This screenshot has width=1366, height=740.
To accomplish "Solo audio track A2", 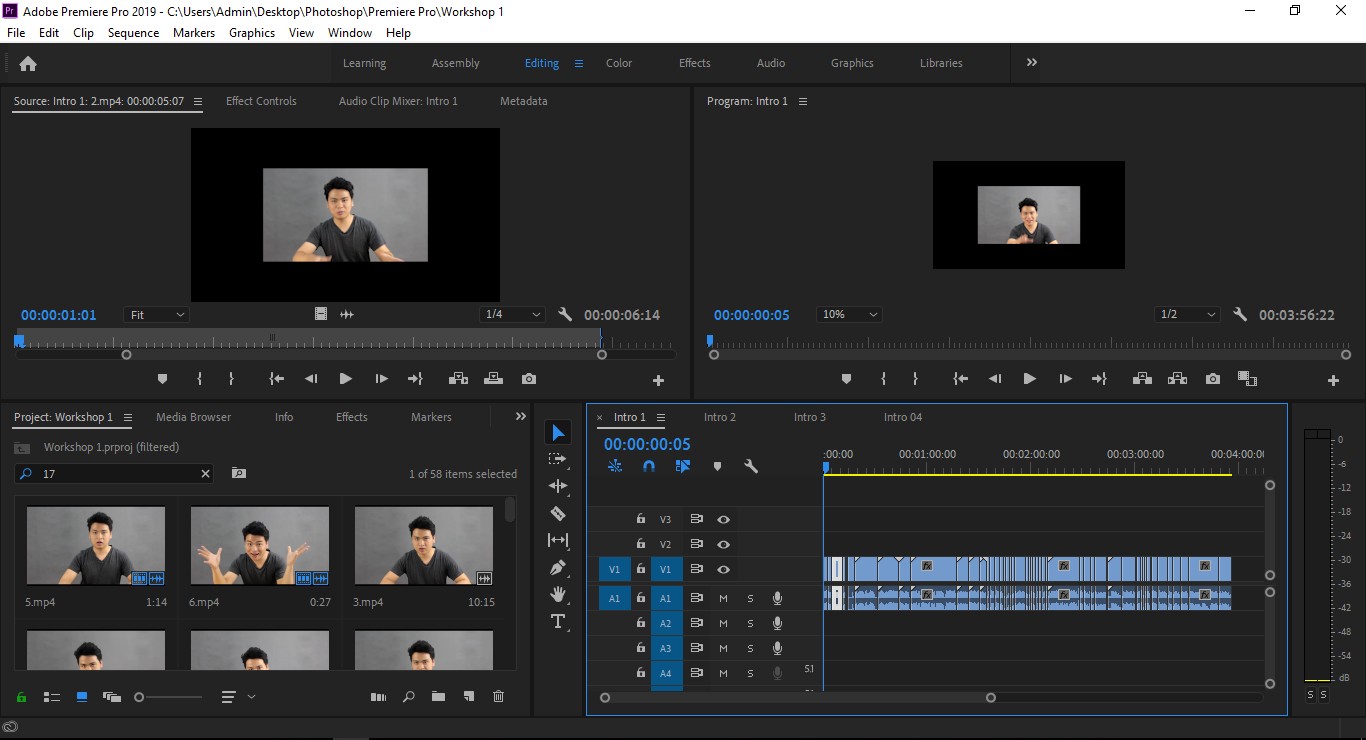I will pyautogui.click(x=750, y=623).
